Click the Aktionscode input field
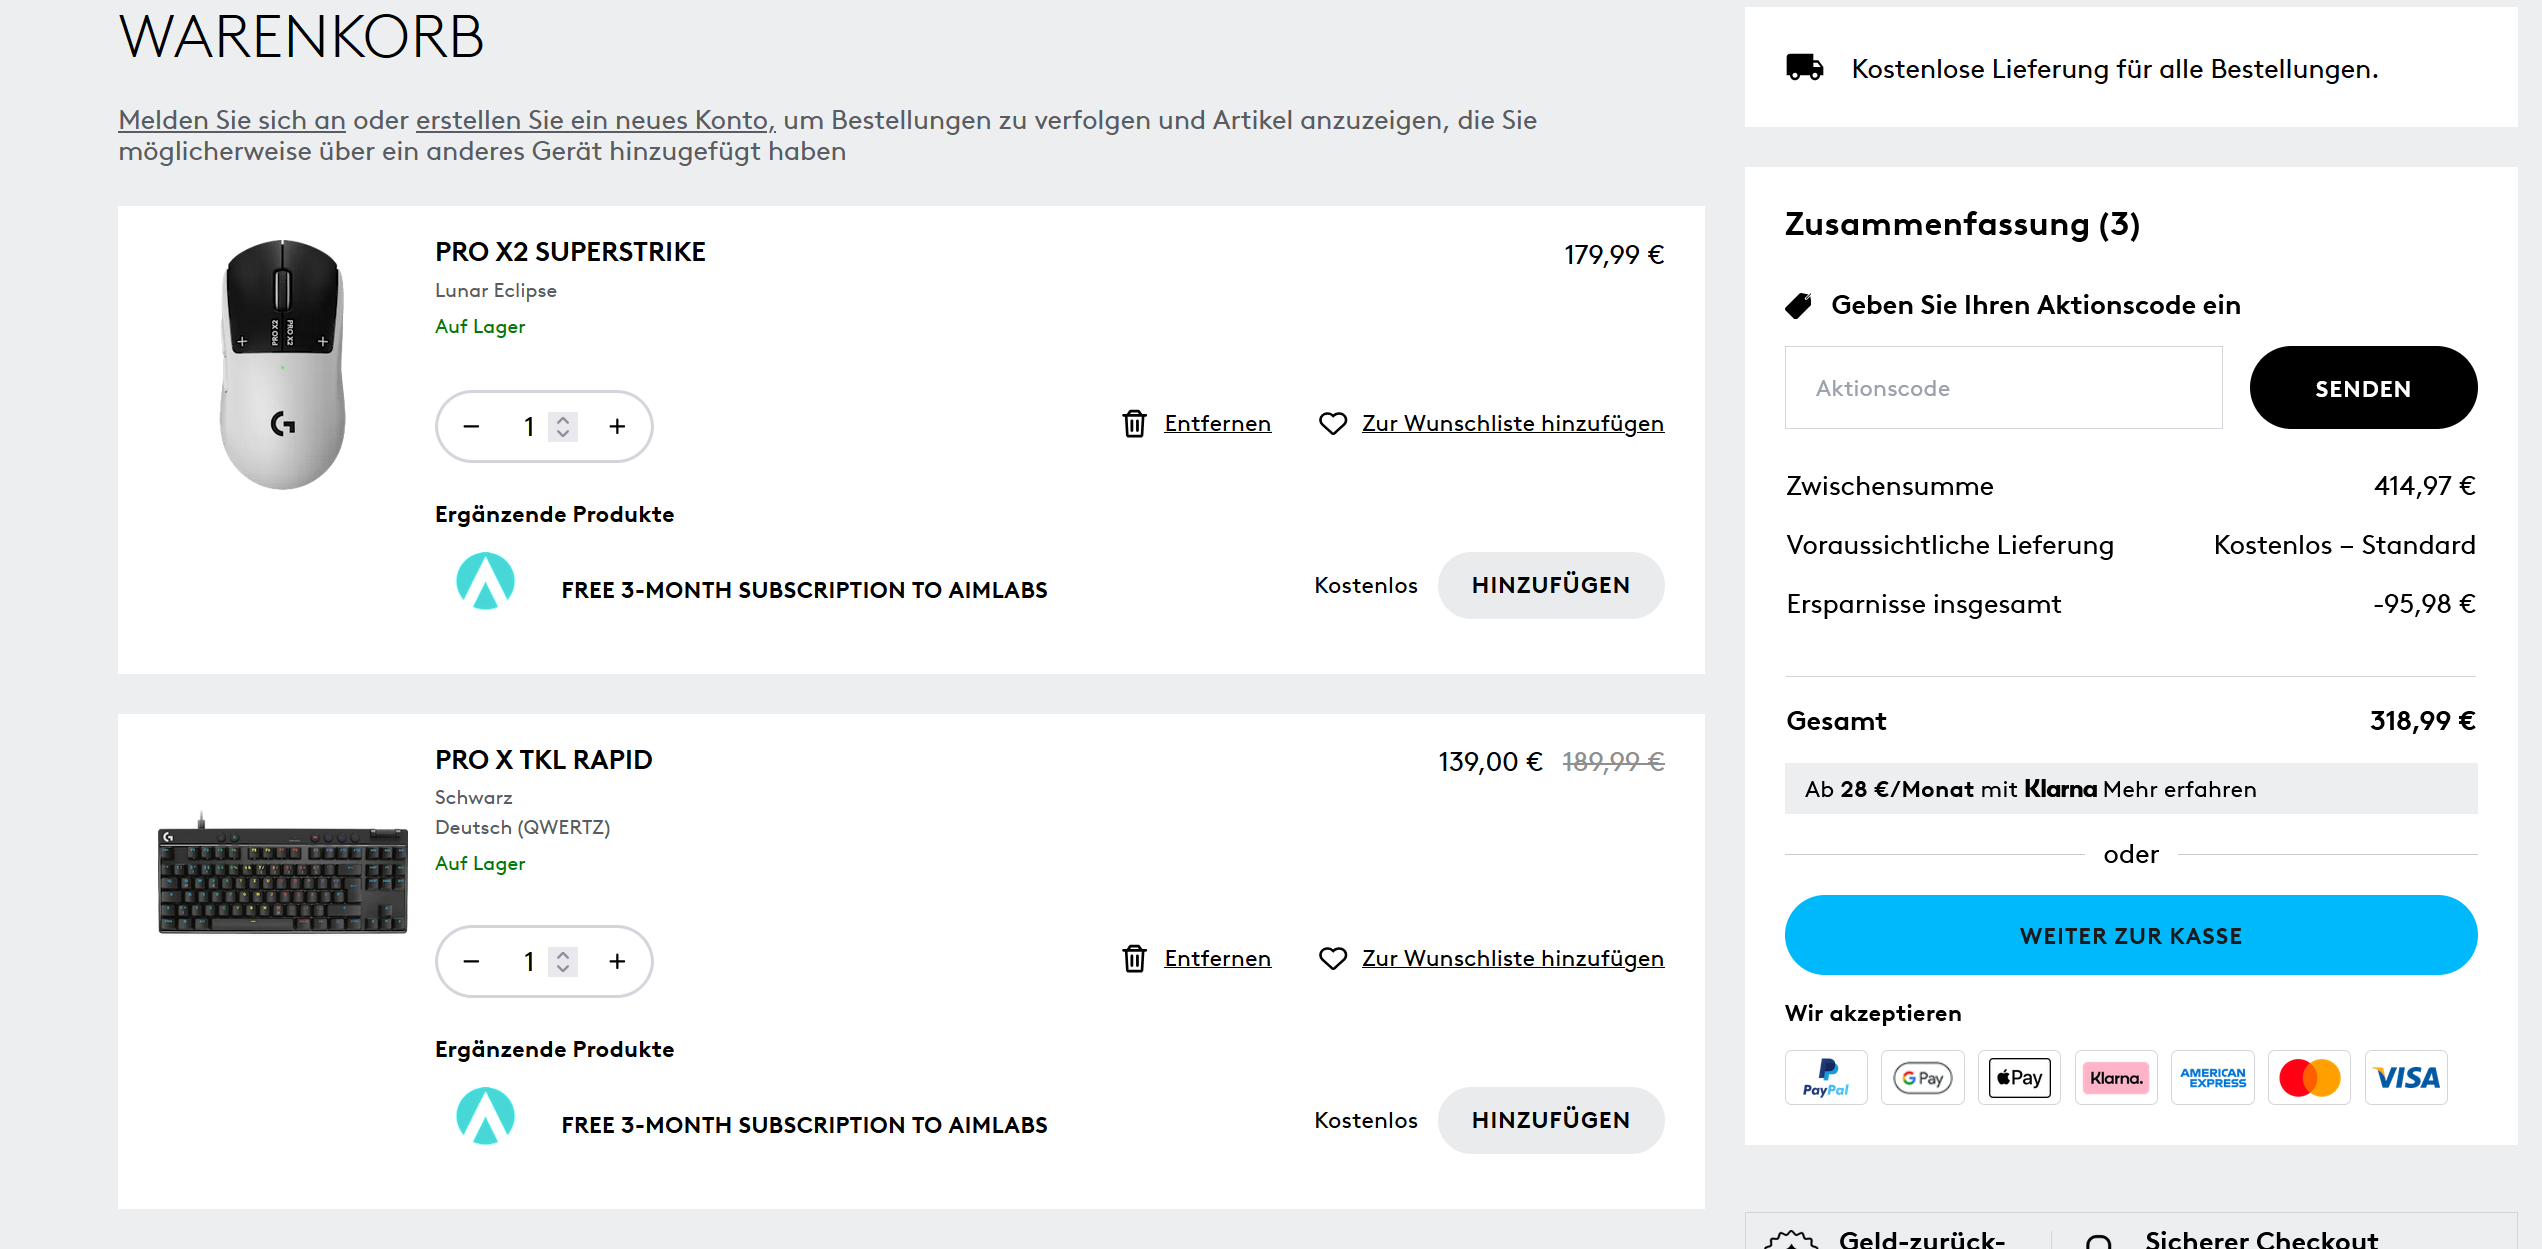2542x1249 pixels. (2003, 388)
